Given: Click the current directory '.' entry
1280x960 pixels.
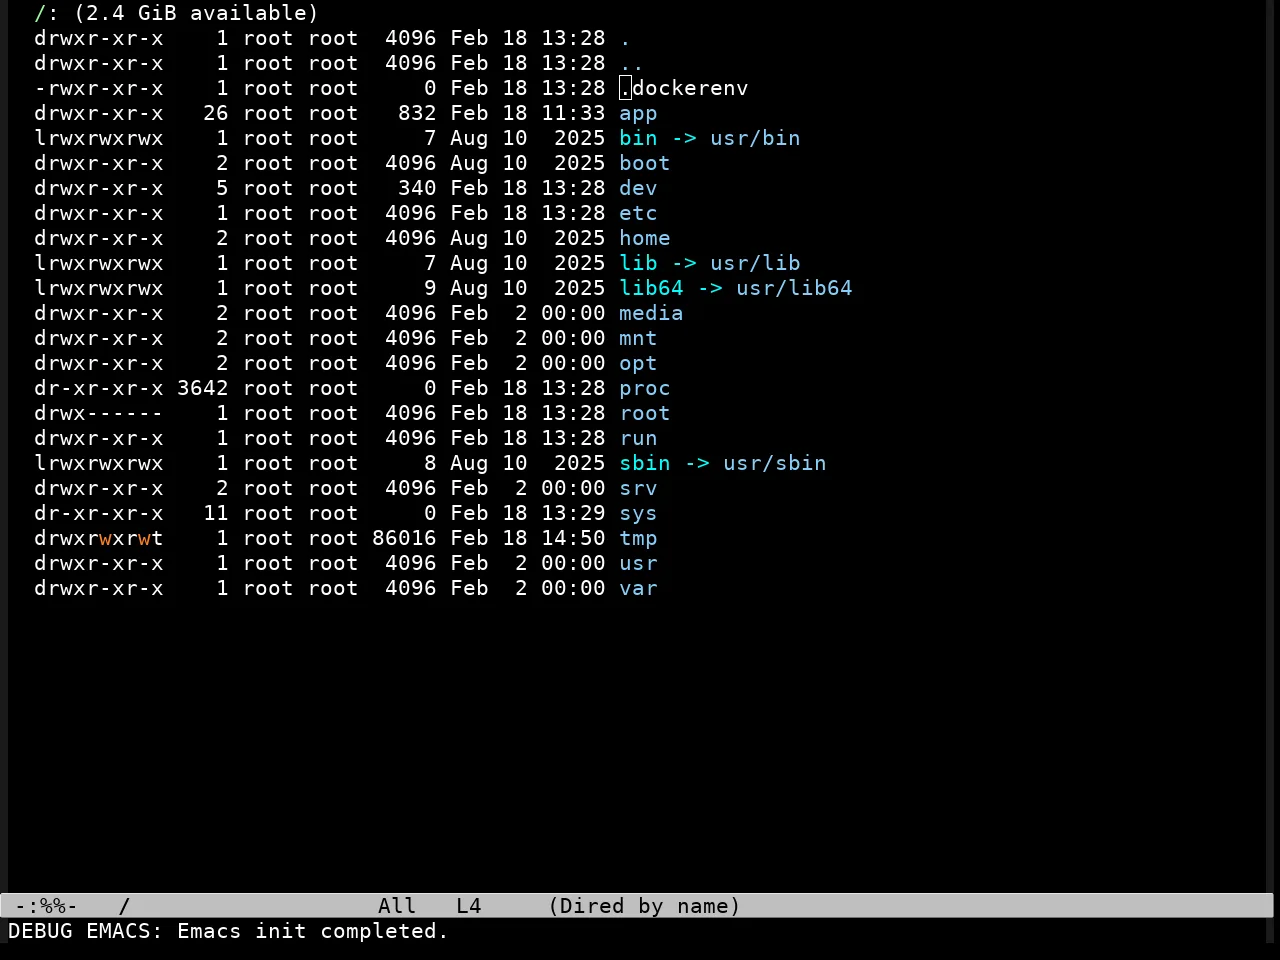Looking at the screenshot, I should pos(626,38).
